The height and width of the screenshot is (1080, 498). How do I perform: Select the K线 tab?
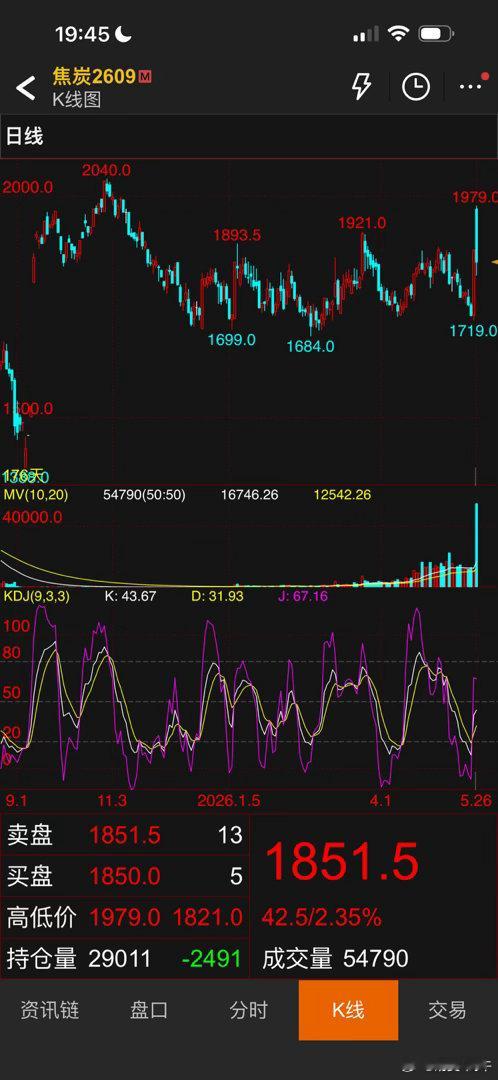[349, 1010]
